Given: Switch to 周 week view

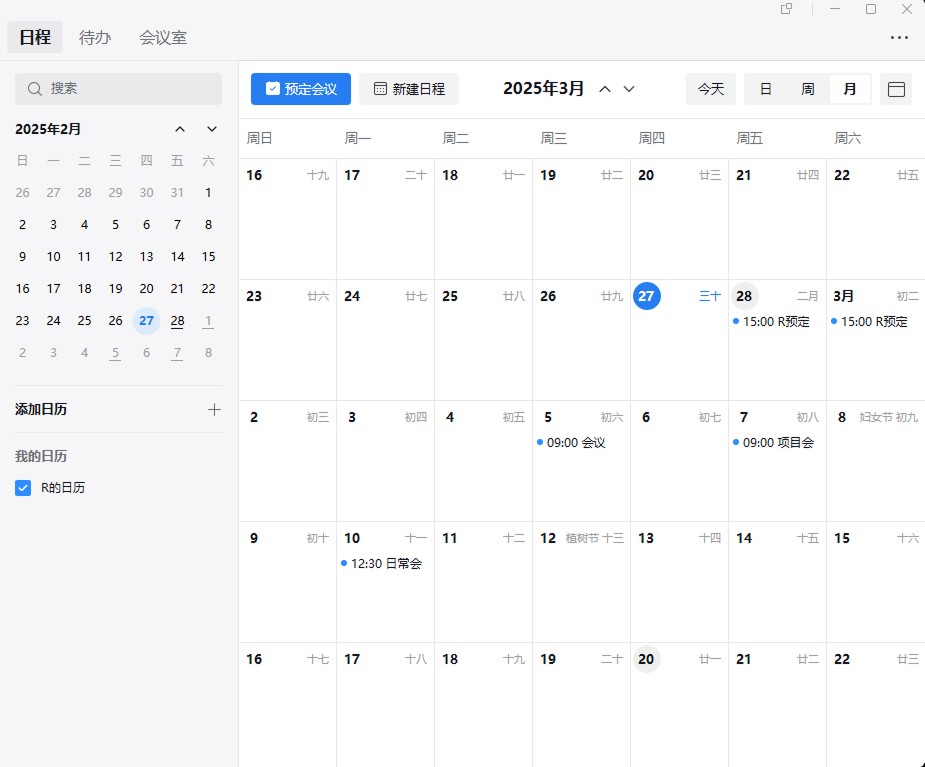Looking at the screenshot, I should (x=808, y=89).
